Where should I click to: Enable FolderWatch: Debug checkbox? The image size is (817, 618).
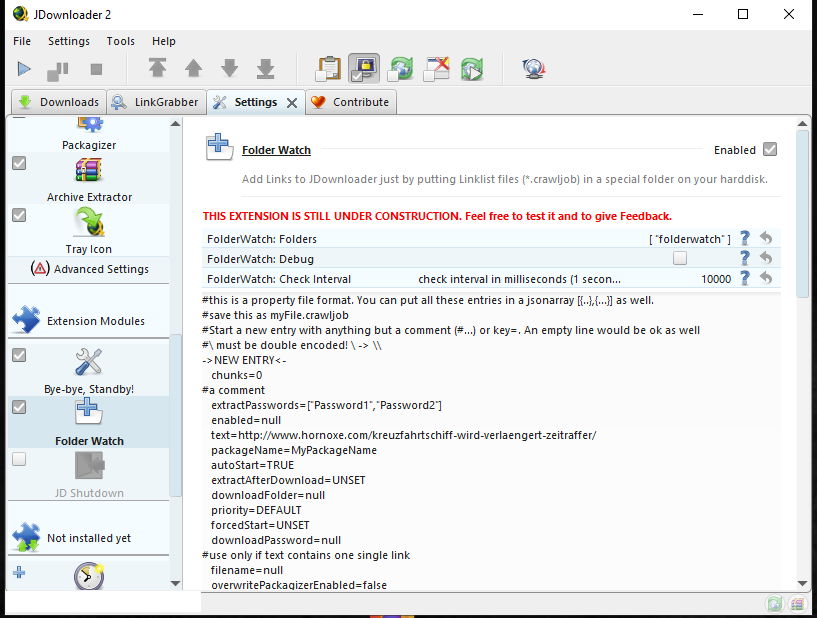tap(679, 258)
